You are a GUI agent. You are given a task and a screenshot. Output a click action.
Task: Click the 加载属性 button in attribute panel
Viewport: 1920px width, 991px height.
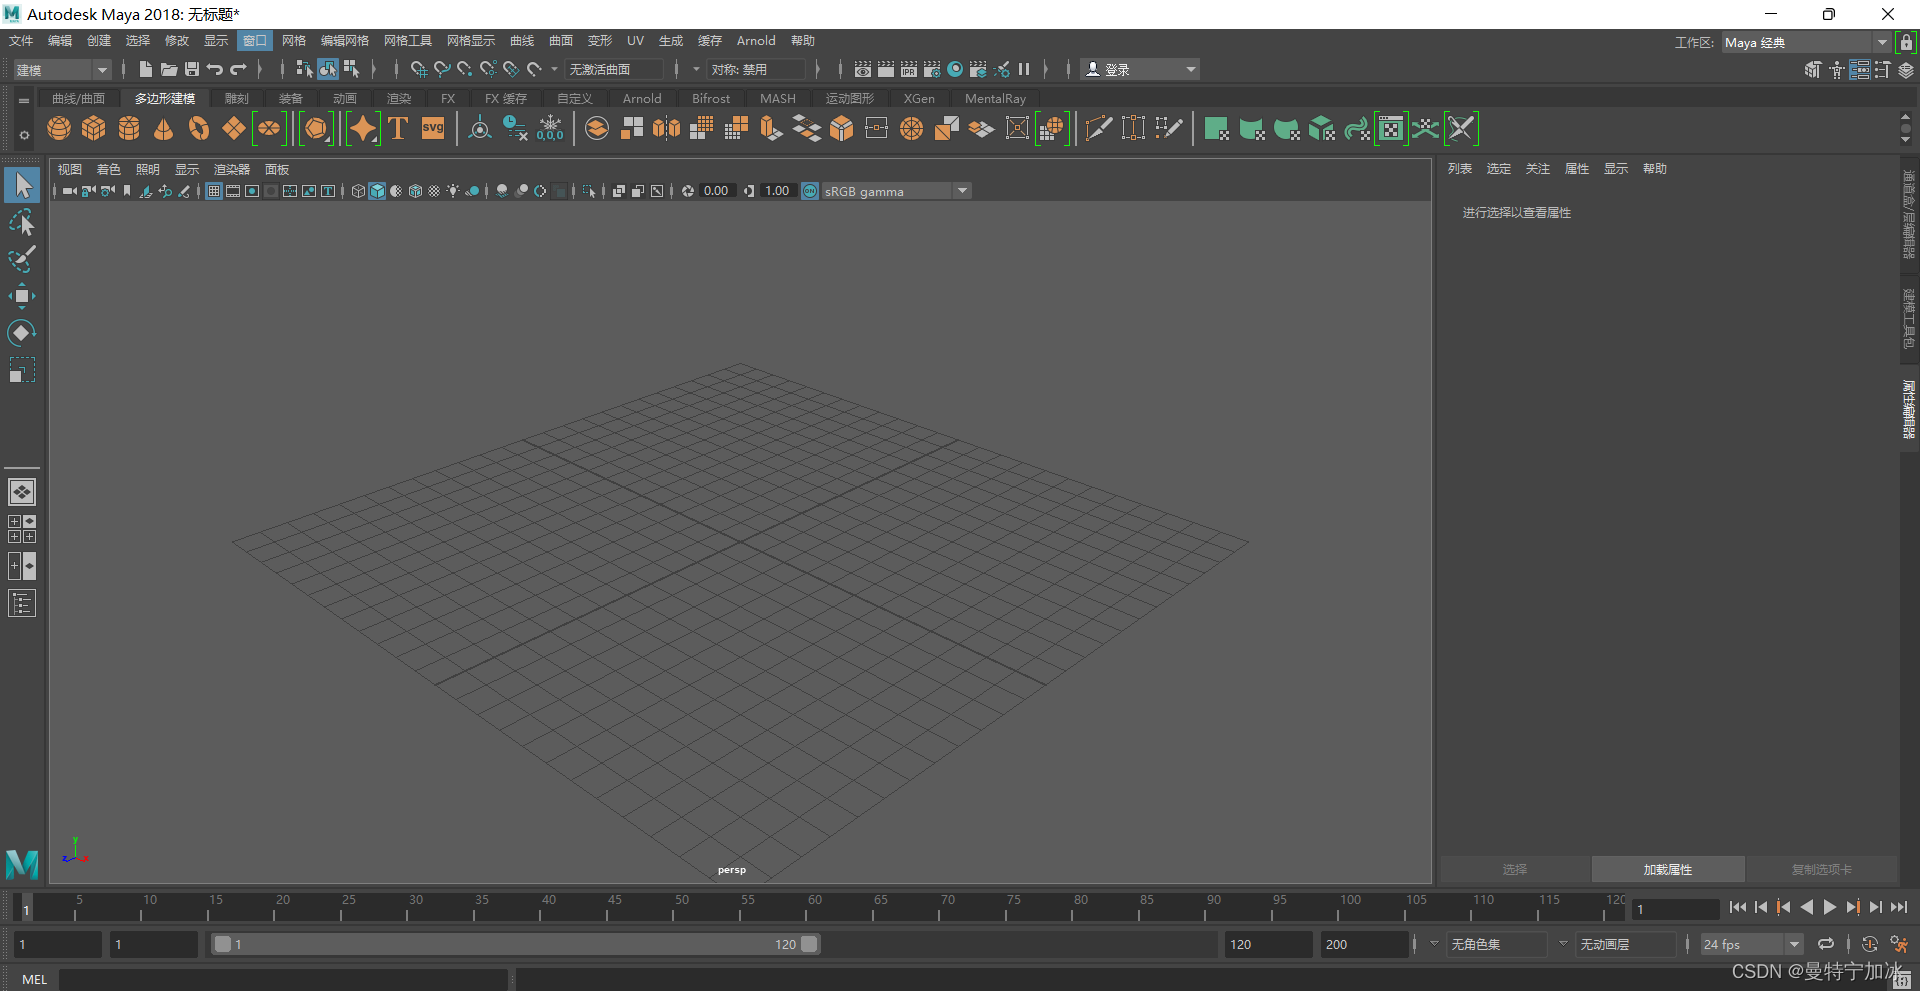point(1667,869)
